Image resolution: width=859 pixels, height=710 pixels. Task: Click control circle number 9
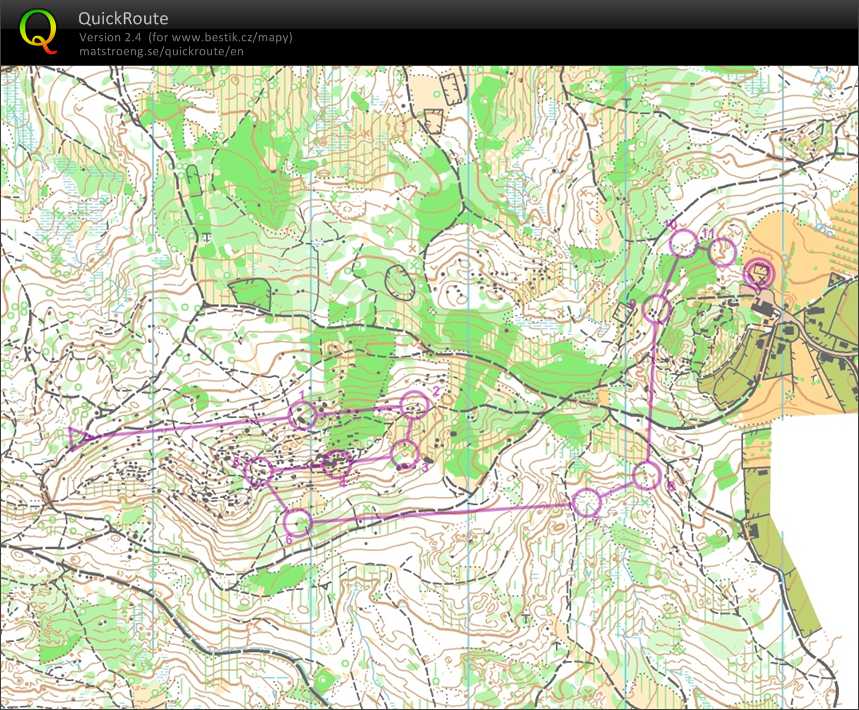657,309
